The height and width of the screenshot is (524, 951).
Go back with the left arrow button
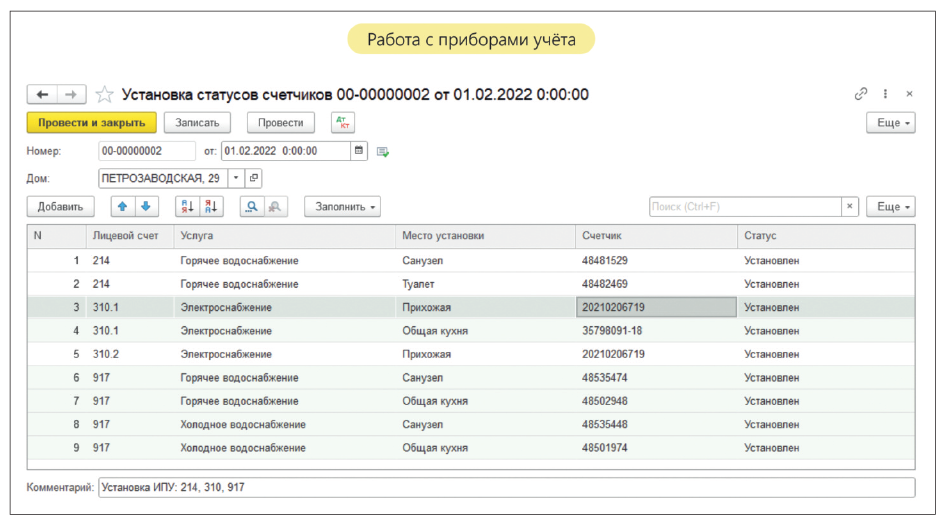coord(42,94)
